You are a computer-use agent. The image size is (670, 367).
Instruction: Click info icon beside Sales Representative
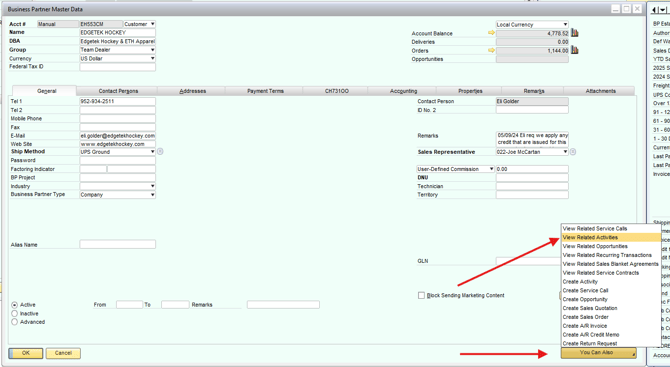pos(573,152)
